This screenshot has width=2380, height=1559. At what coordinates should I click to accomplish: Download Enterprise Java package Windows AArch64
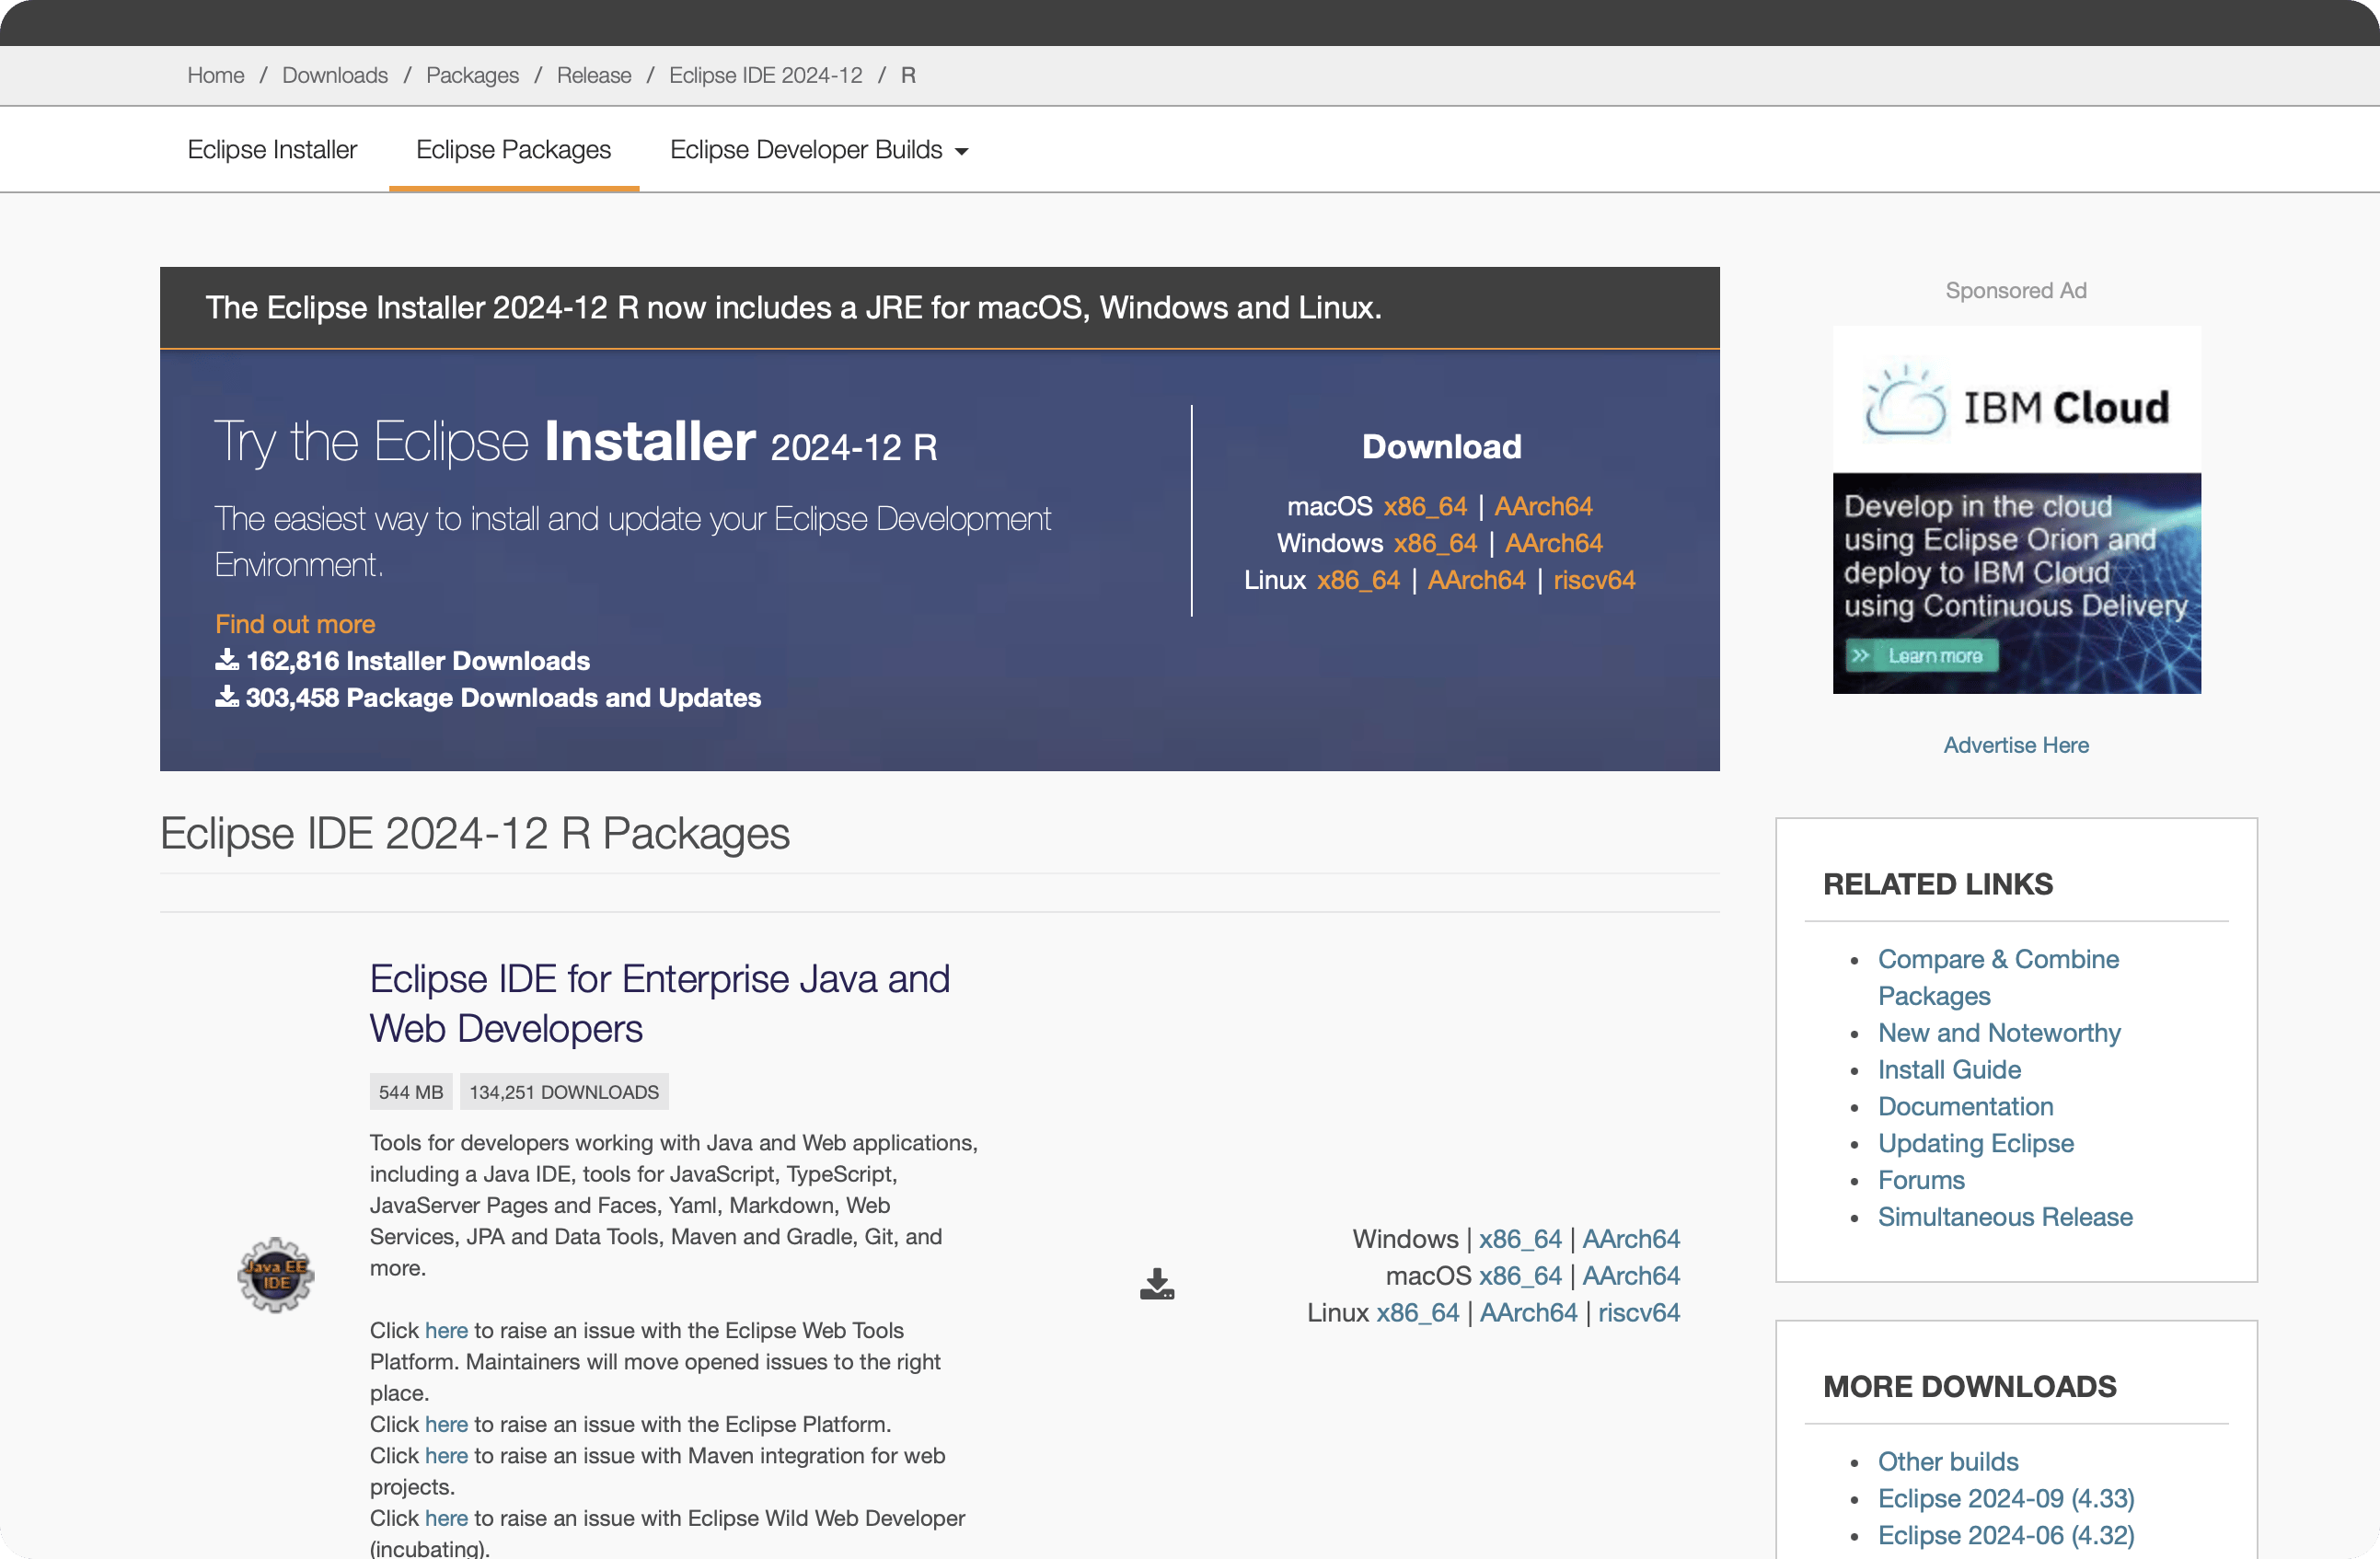[x=1631, y=1240]
